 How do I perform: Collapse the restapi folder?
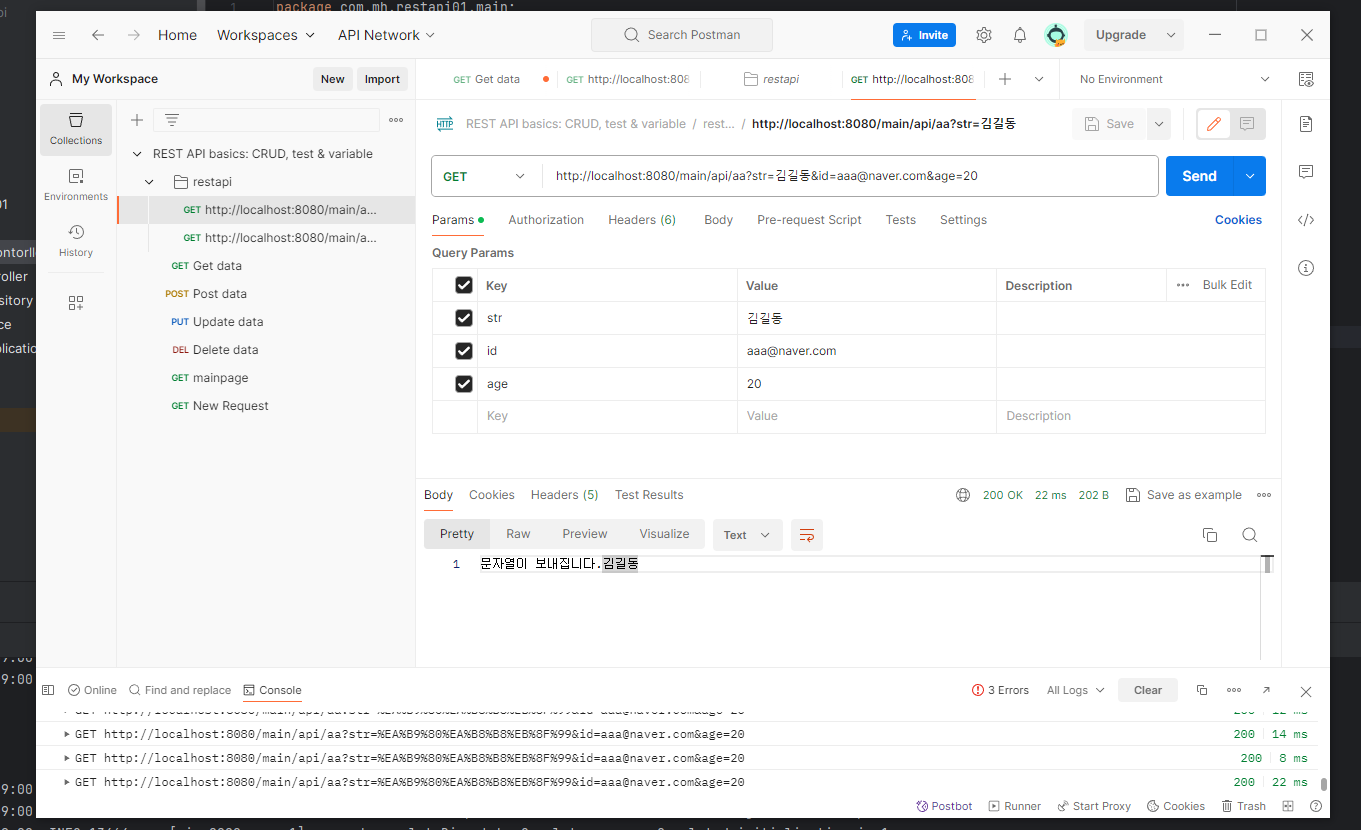coord(150,182)
